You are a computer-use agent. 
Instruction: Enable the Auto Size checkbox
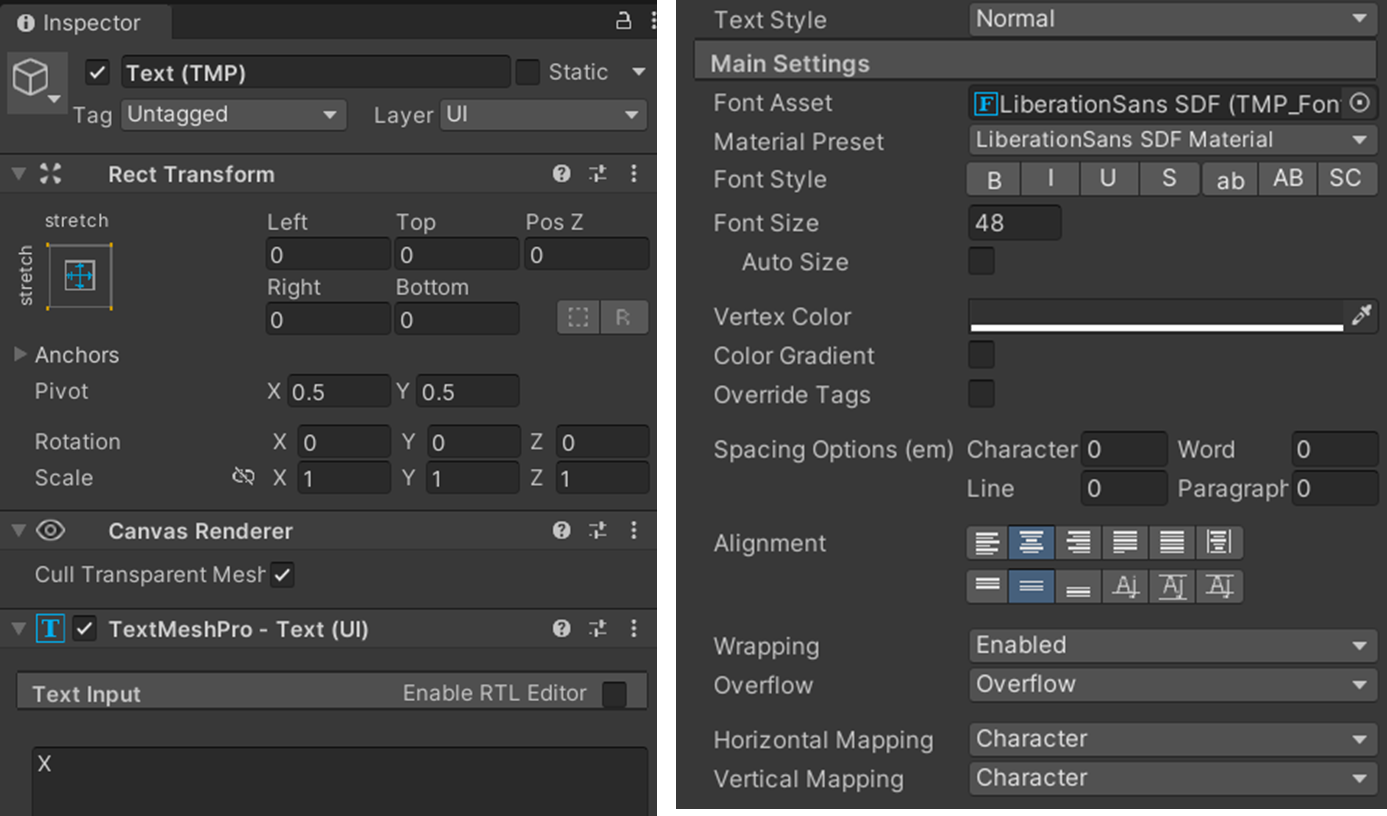coord(982,262)
